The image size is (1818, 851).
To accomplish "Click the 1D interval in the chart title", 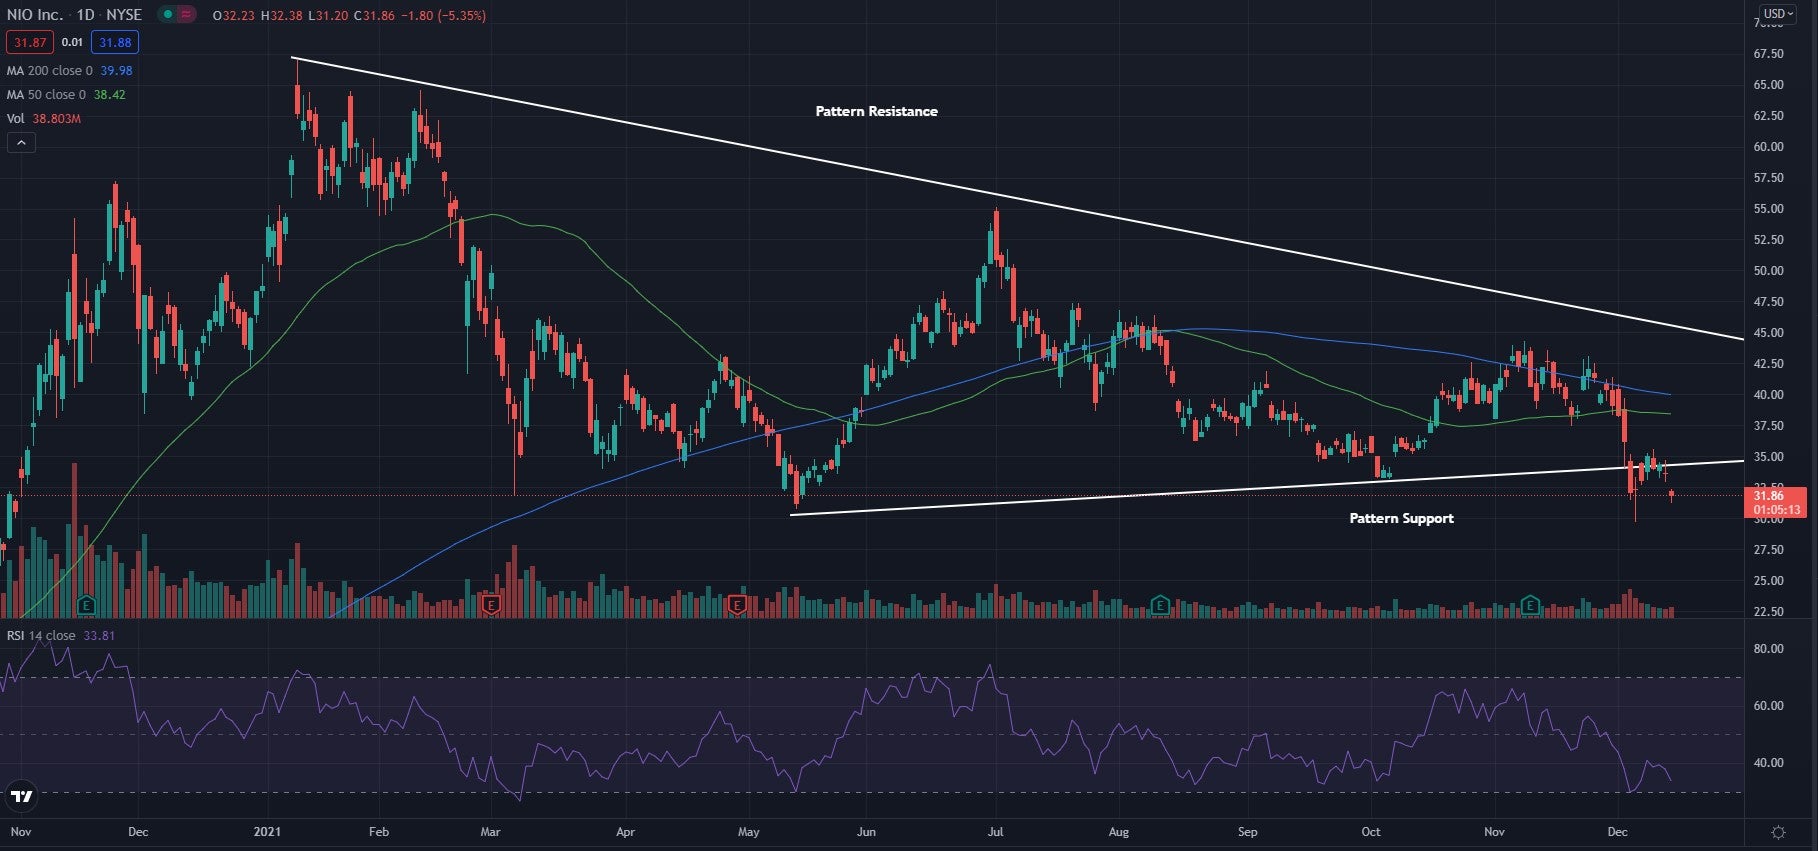I will pos(85,15).
